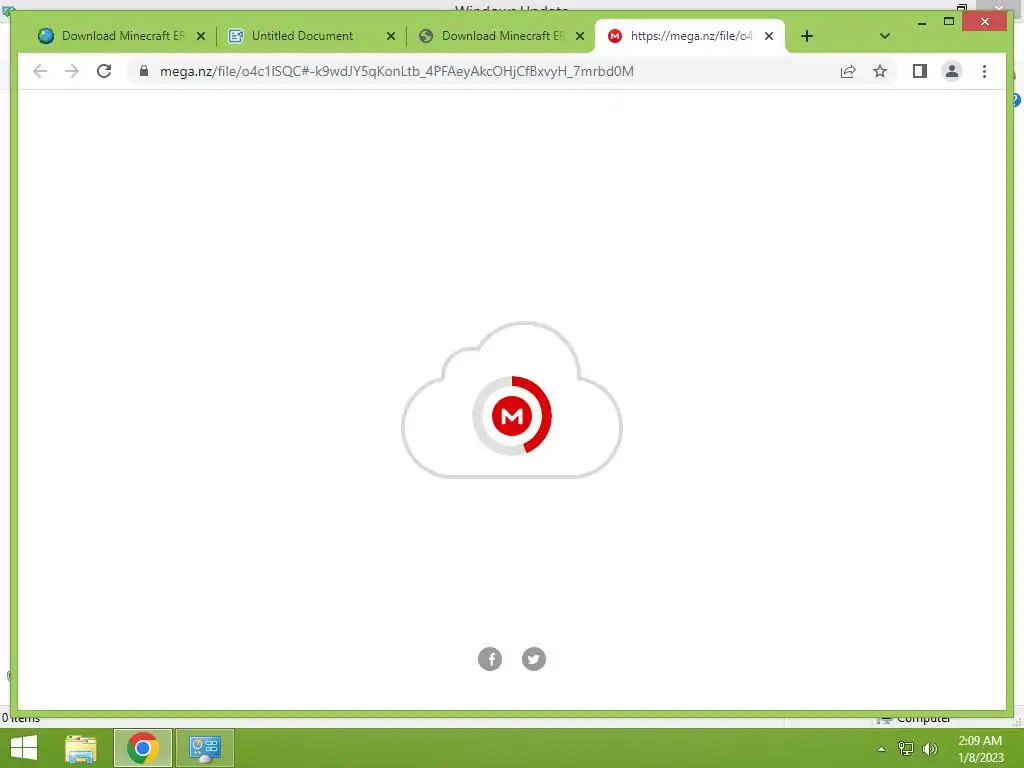Reload the MEGA page

(104, 71)
